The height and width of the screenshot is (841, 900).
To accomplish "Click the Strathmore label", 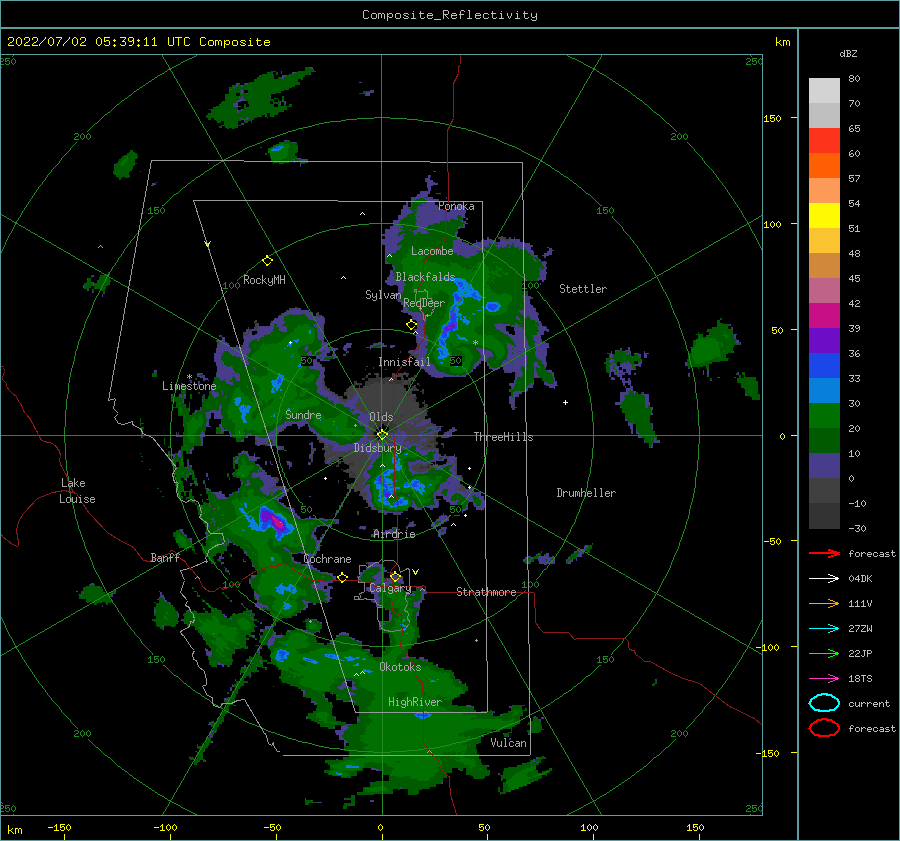I will tap(486, 592).
